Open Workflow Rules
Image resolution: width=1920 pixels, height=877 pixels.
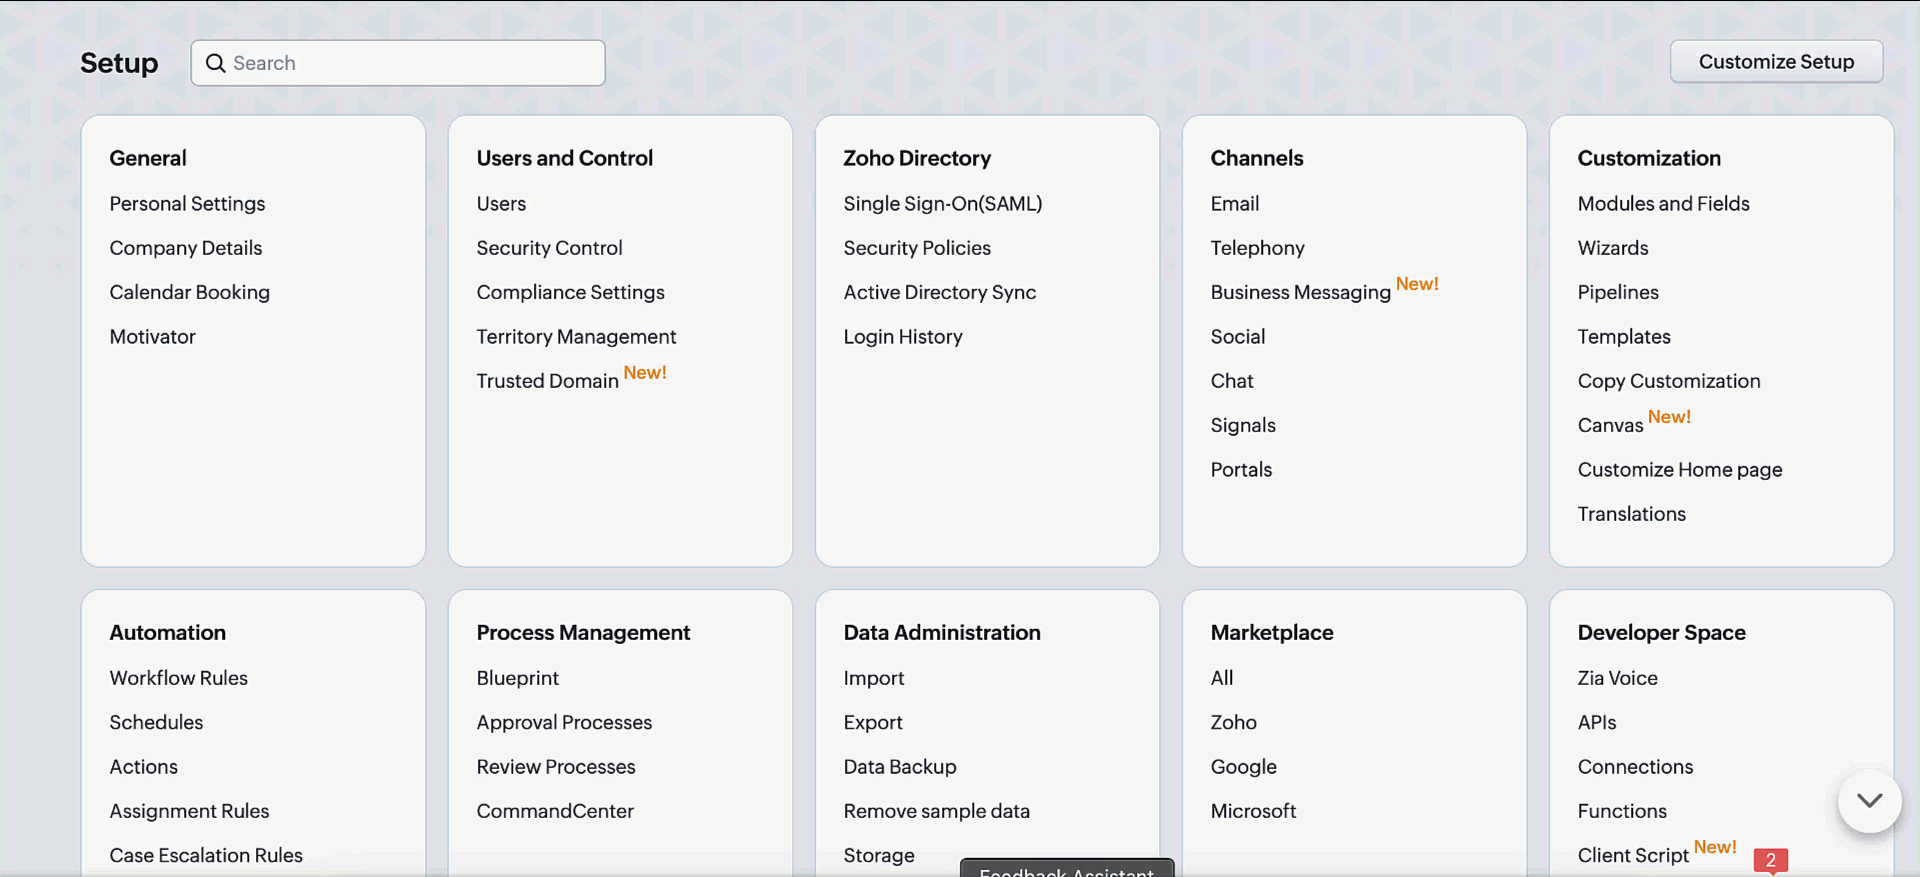tap(178, 678)
